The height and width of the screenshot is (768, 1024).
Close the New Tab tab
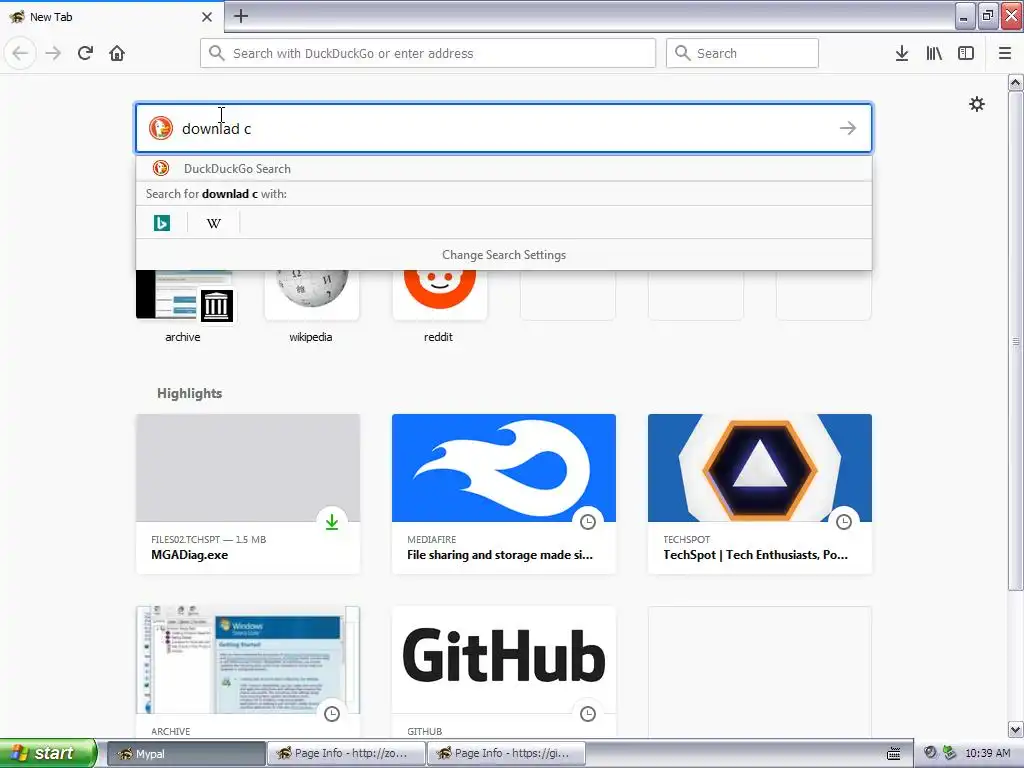[x=207, y=17]
